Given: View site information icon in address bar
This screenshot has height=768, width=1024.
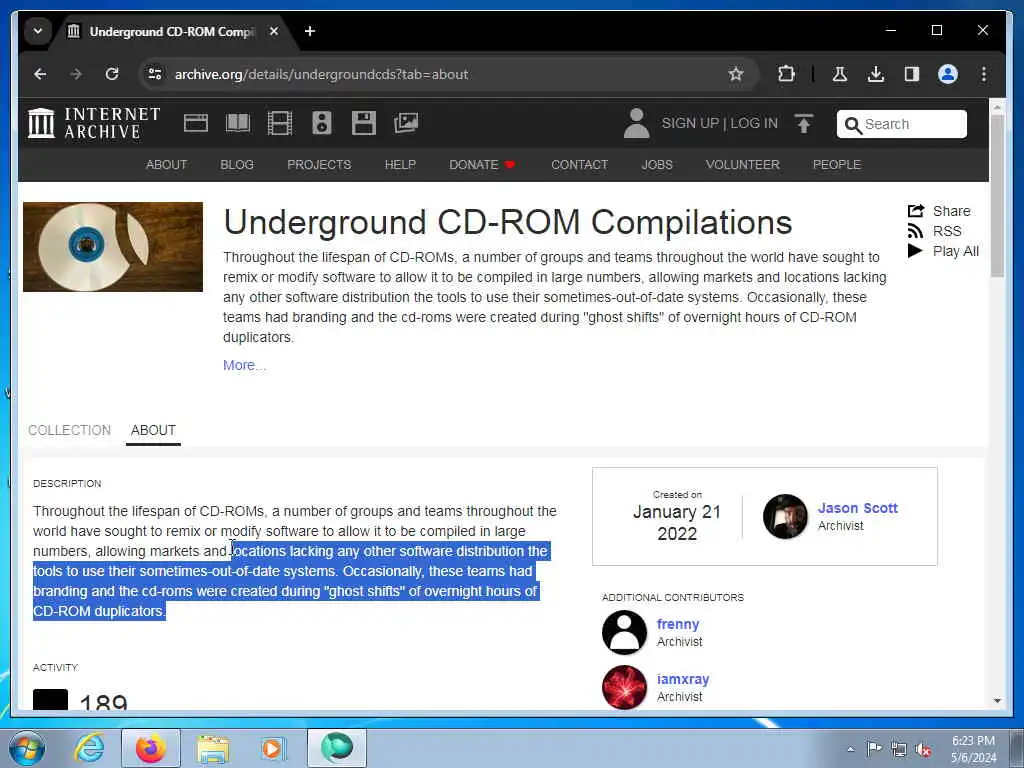Looking at the screenshot, I should coord(155,74).
